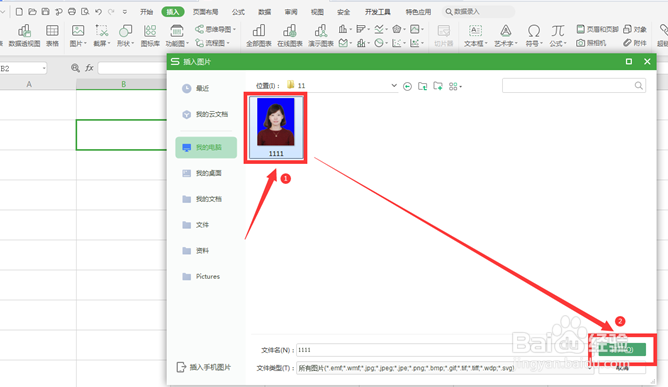668x387 pixels.
Task: Click the 数据录入 search box in ribbon
Action: (478, 12)
